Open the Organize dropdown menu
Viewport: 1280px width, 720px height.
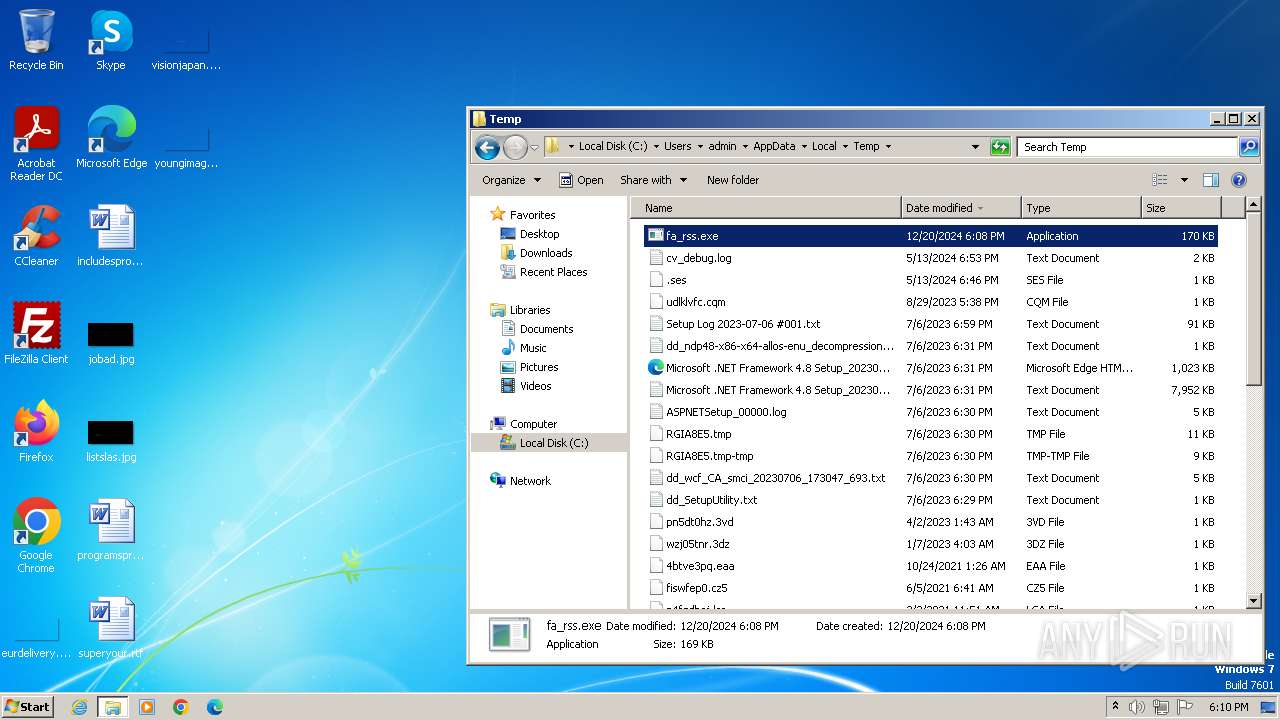pyautogui.click(x=511, y=180)
